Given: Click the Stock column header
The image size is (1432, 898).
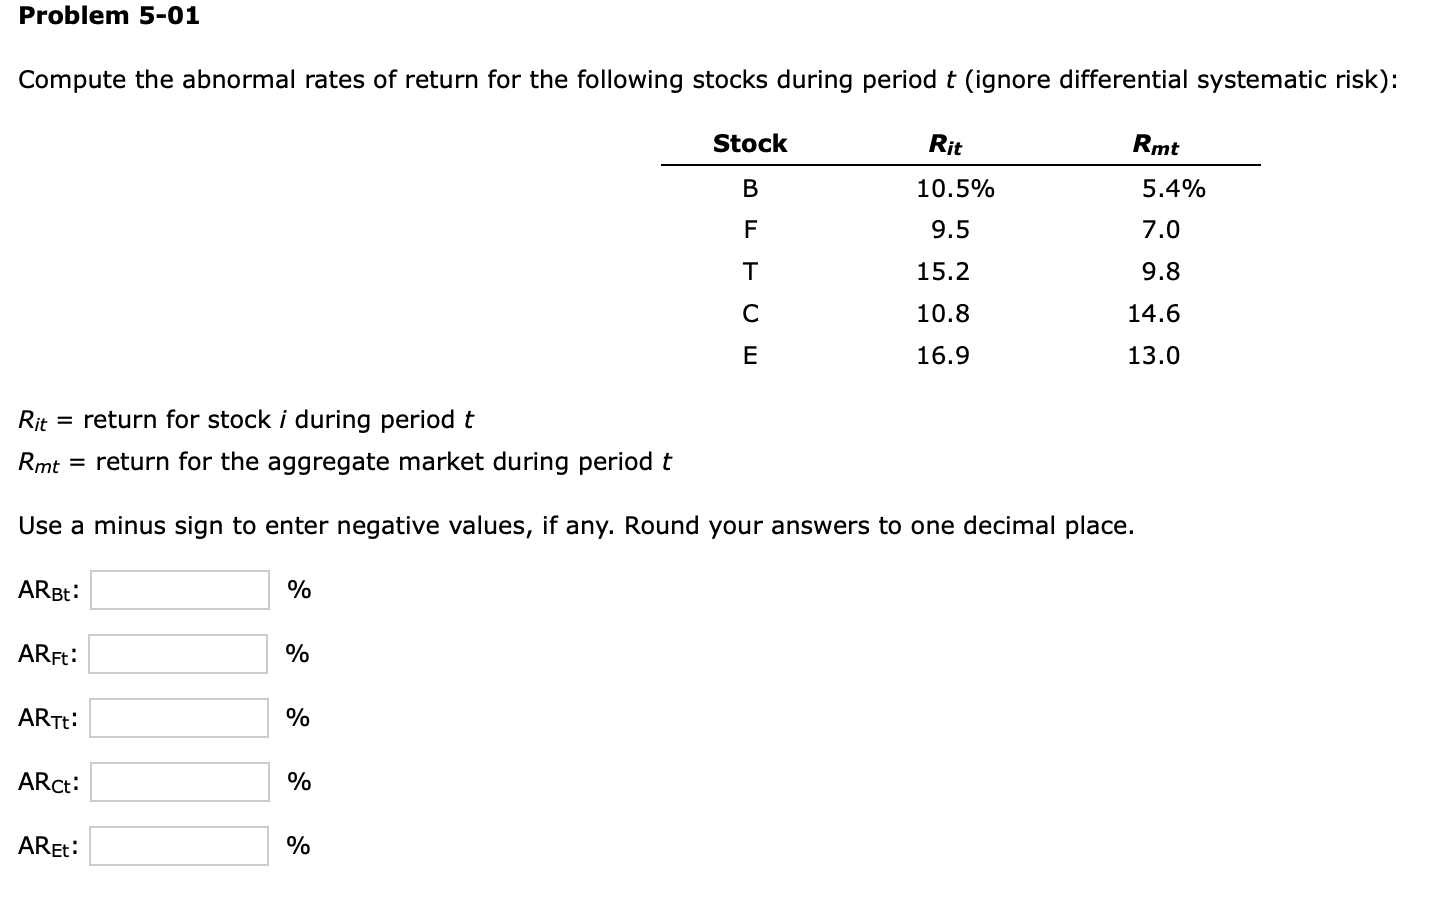Looking at the screenshot, I should [x=749, y=143].
